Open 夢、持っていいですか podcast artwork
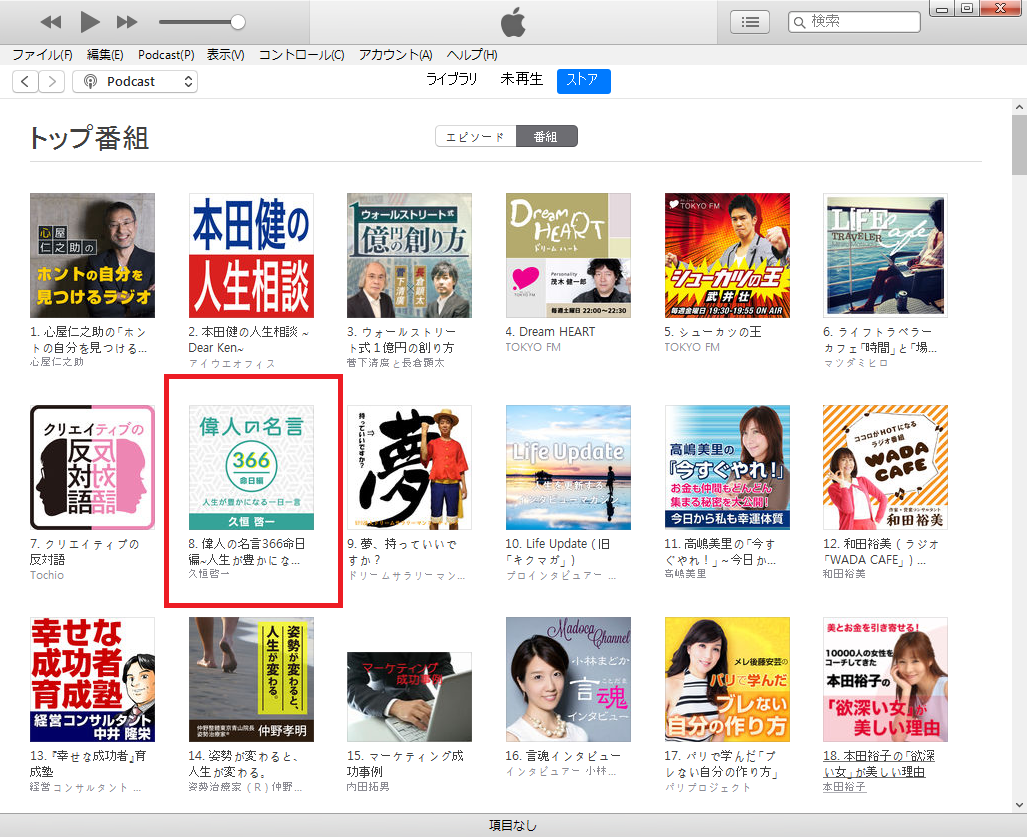1027x837 pixels. tap(409, 468)
